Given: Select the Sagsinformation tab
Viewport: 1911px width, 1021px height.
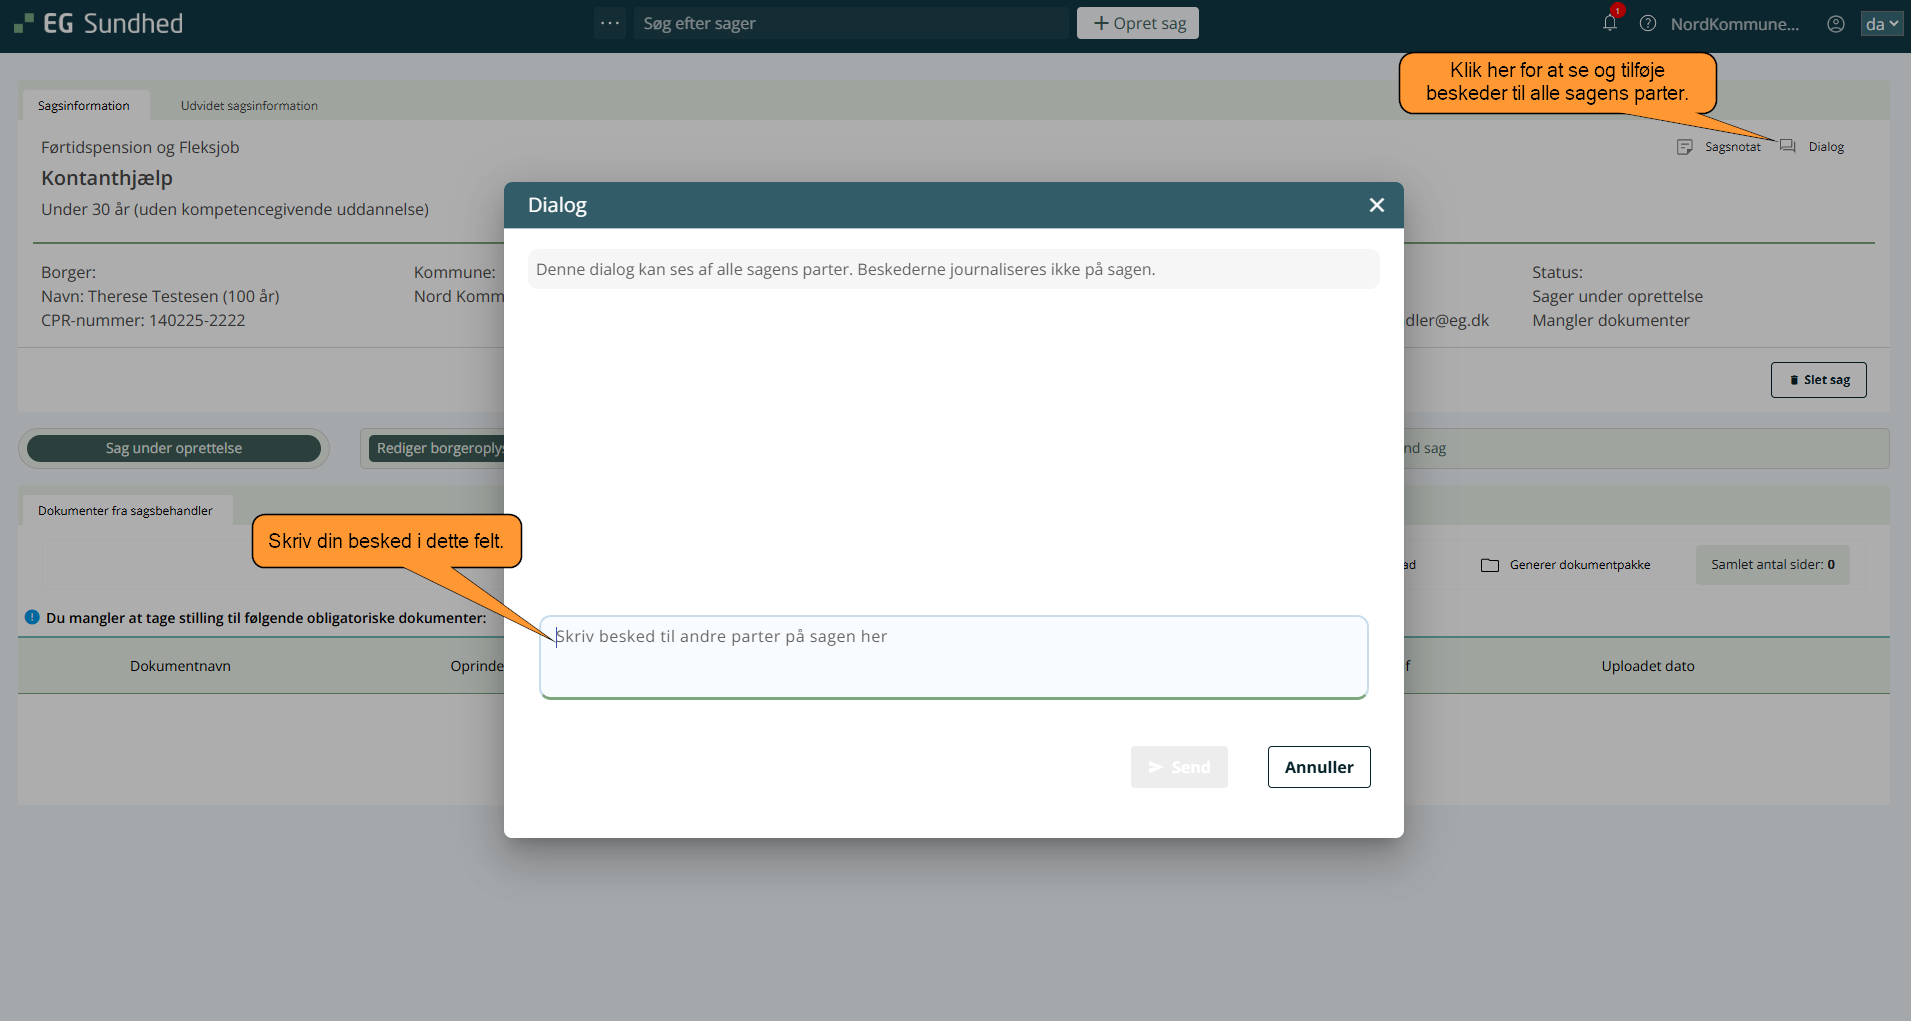Looking at the screenshot, I should coord(84,106).
